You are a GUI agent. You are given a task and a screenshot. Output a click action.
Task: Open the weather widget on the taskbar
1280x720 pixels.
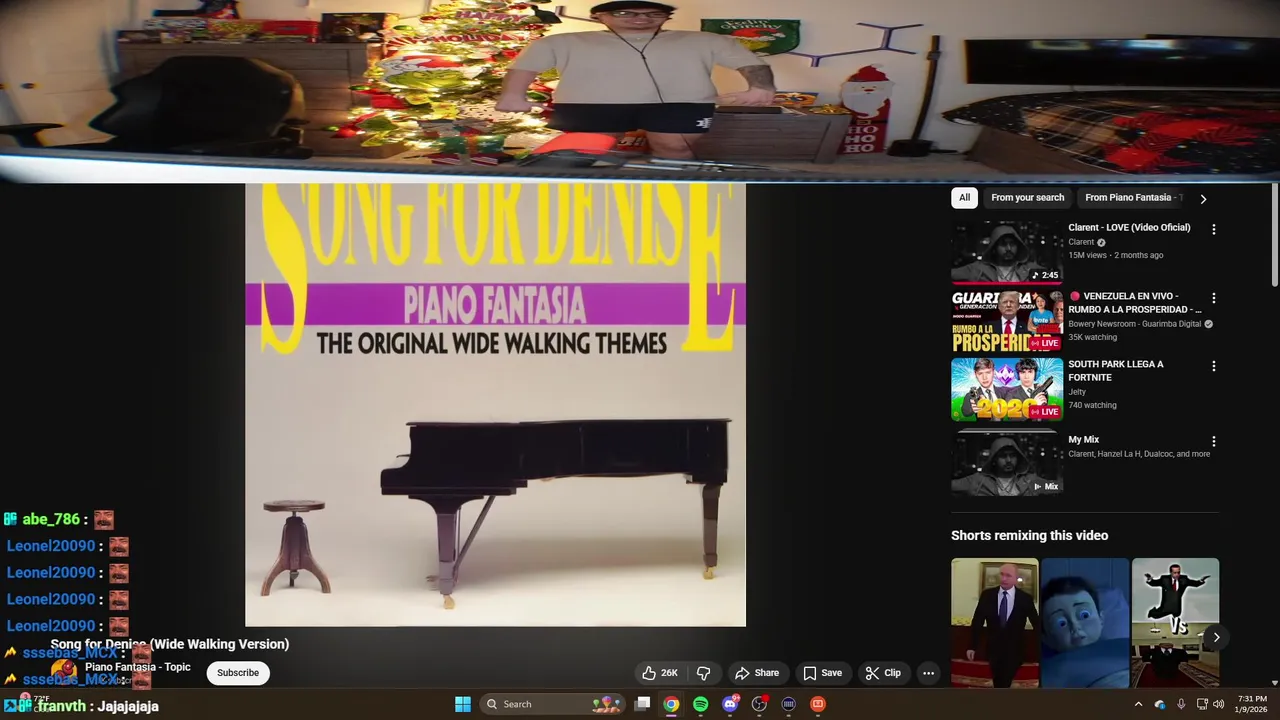(x=35, y=703)
